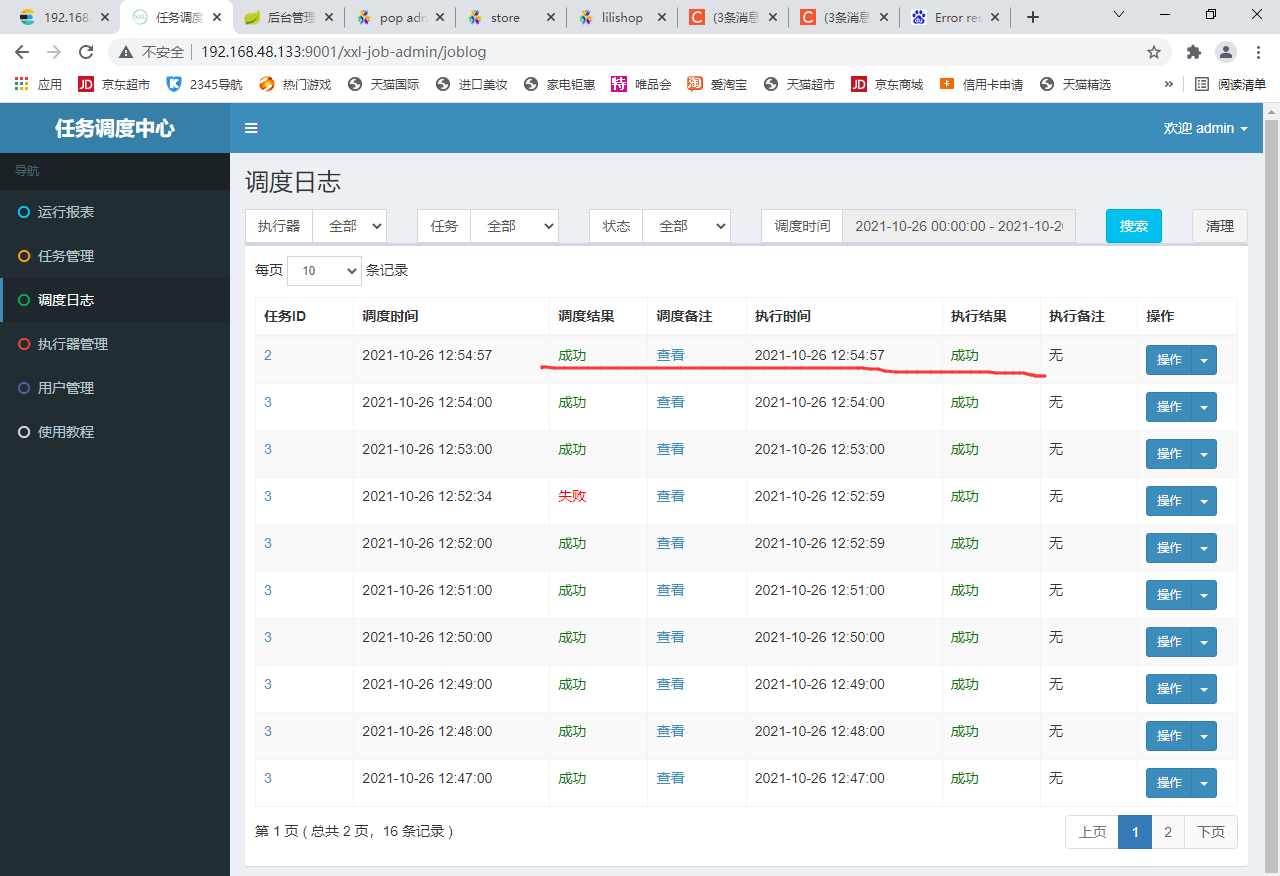View first row details via 查看 link
This screenshot has height=876, width=1280.
671,355
